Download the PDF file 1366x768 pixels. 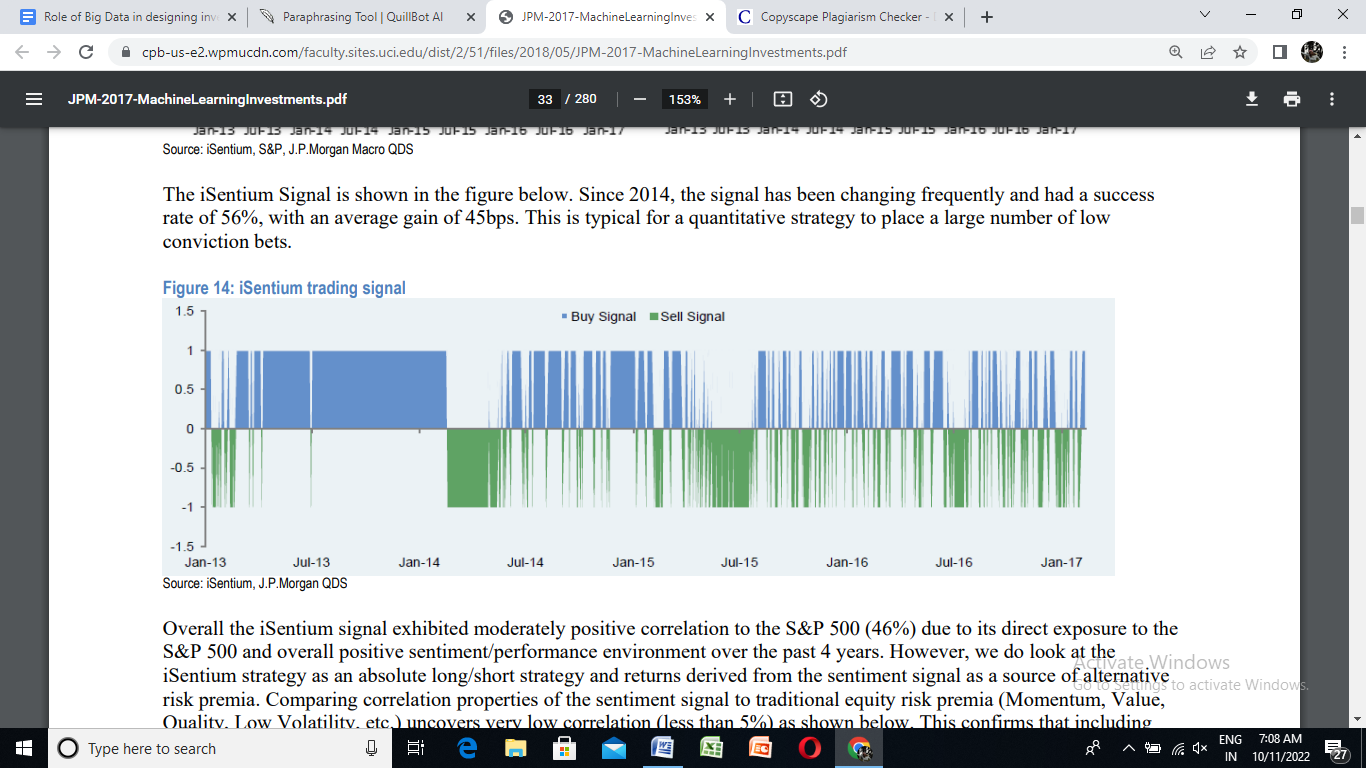coord(1251,99)
